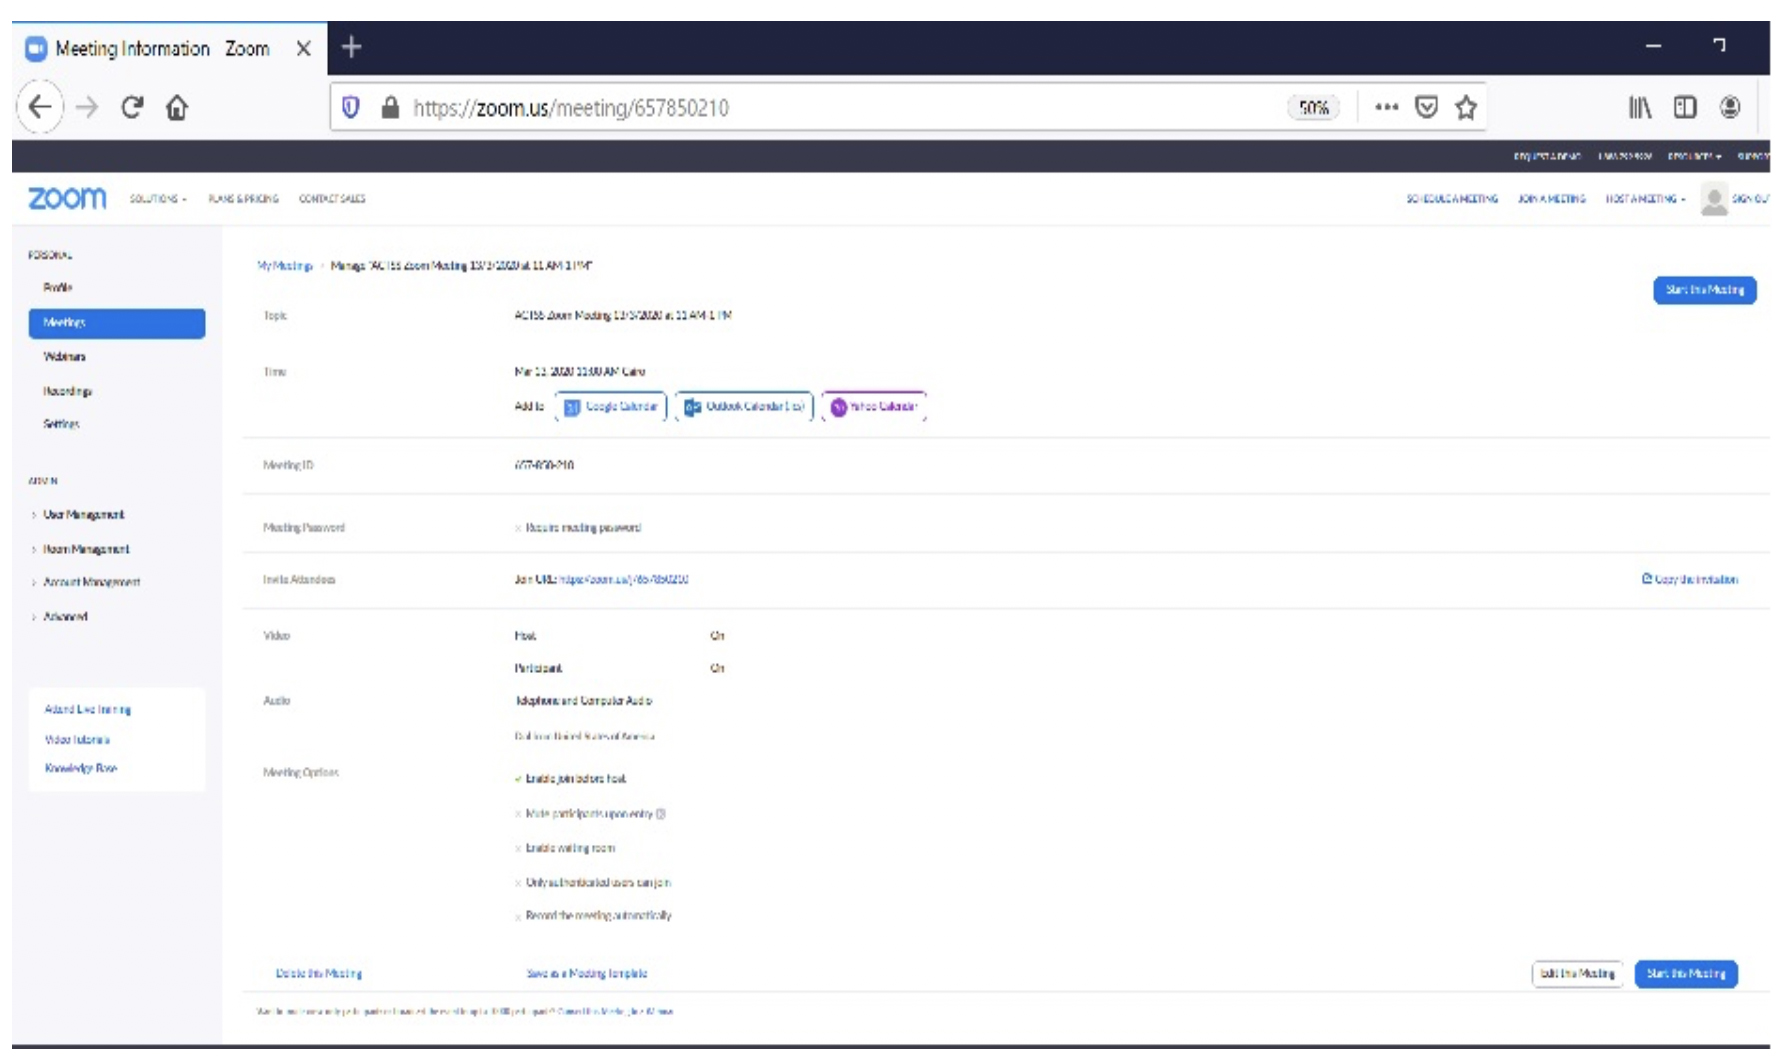The width and height of the screenshot is (1792, 1060).
Task: Open the Firefox account icon
Action: coord(1730,107)
